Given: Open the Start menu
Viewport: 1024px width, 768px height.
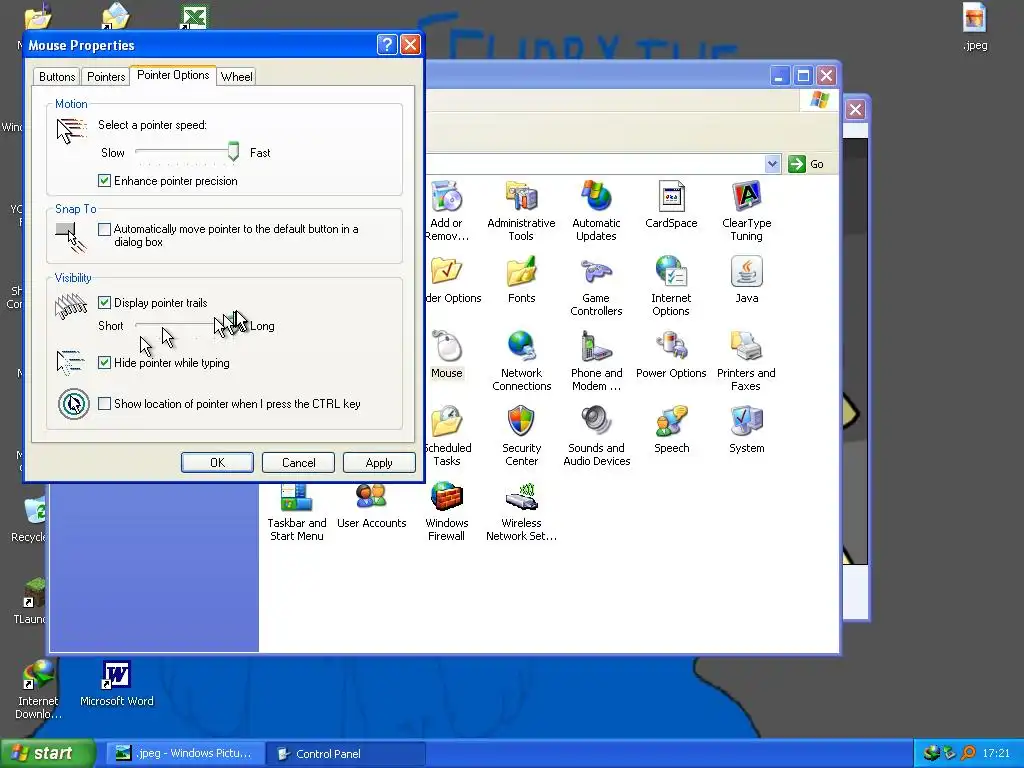Looking at the screenshot, I should tap(47, 753).
